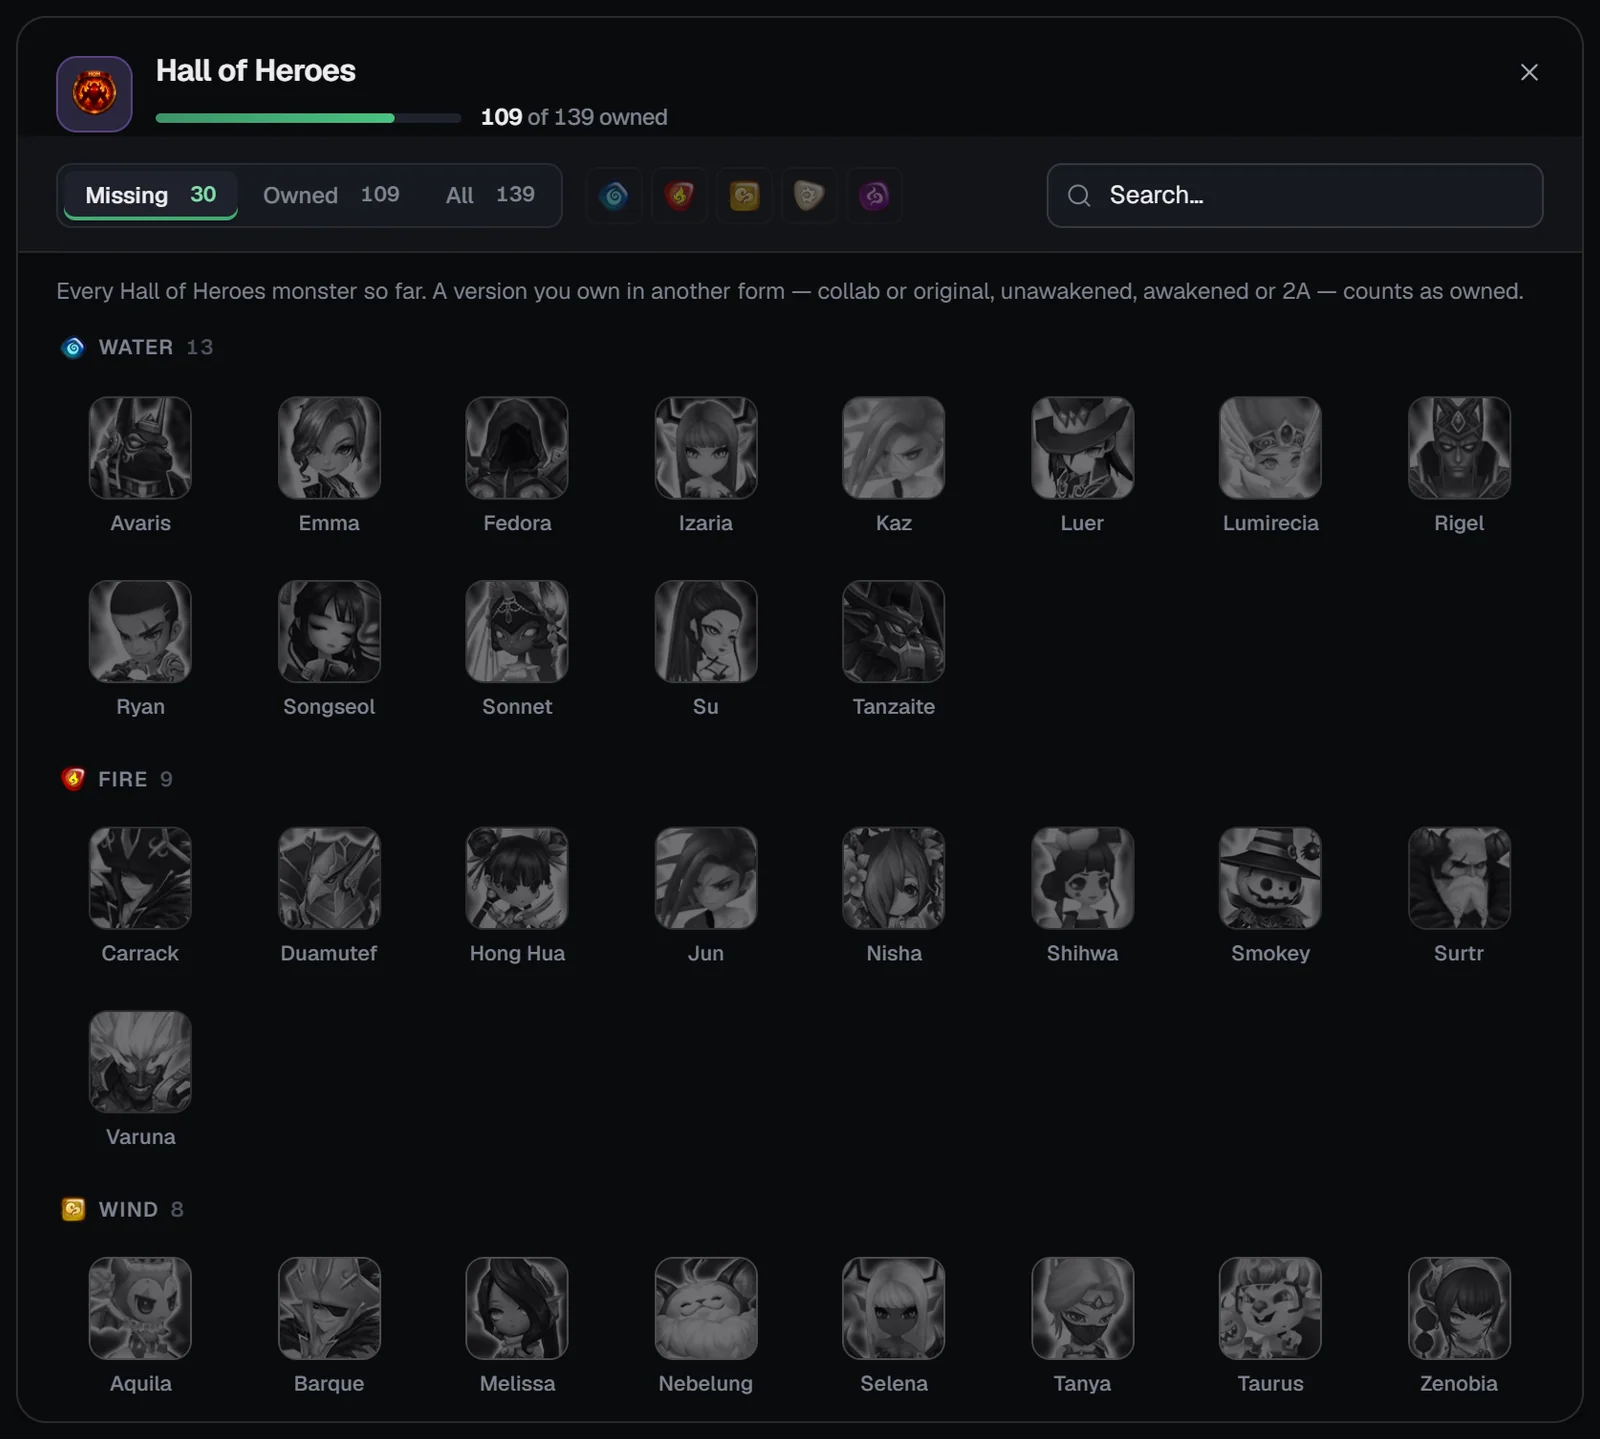Open the Songseol monster portrait
Viewport: 1600px width, 1439px height.
(x=329, y=632)
